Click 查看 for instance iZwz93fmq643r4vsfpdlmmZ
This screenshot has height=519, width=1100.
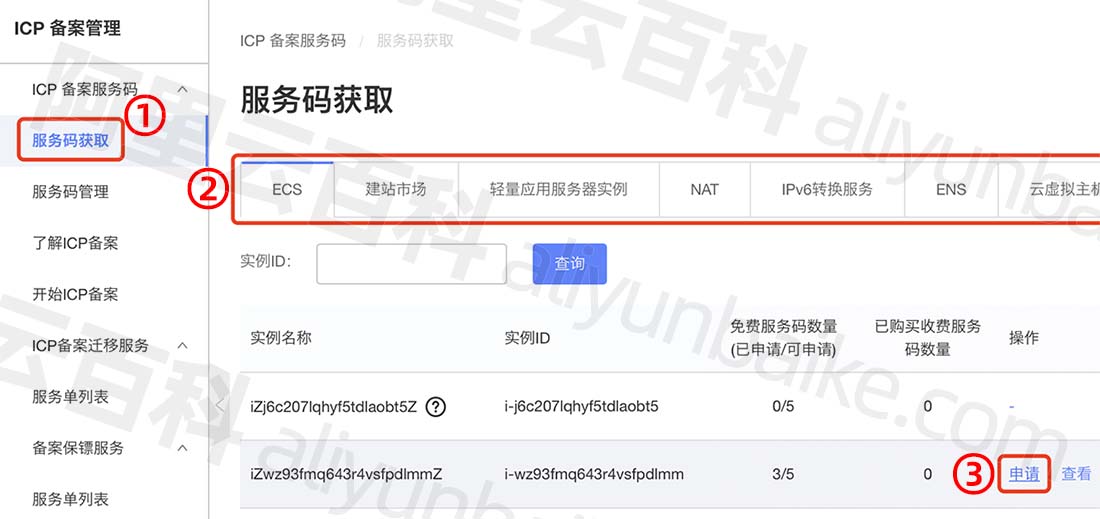(1076, 474)
